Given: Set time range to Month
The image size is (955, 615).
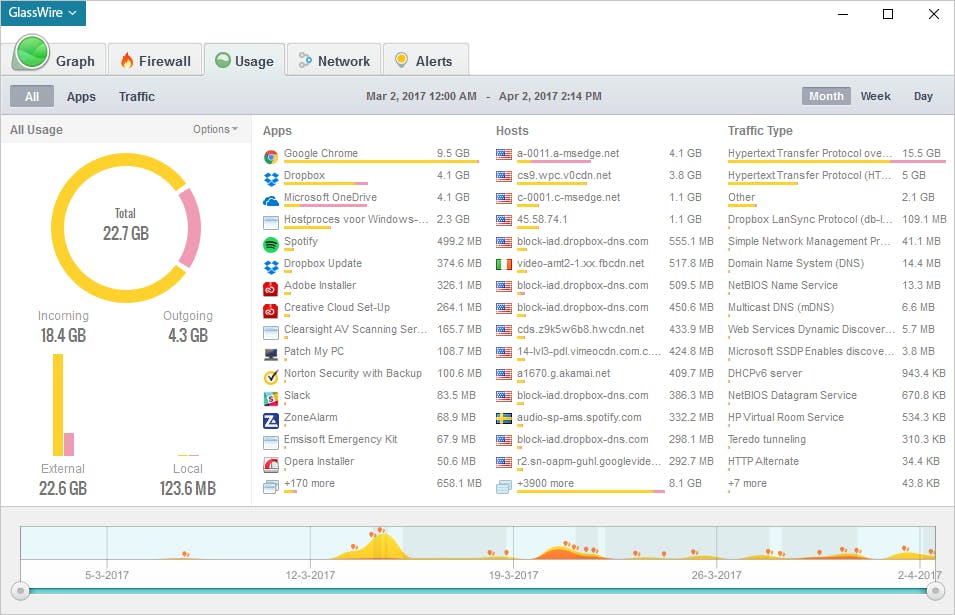Looking at the screenshot, I should pyautogui.click(x=826, y=96).
